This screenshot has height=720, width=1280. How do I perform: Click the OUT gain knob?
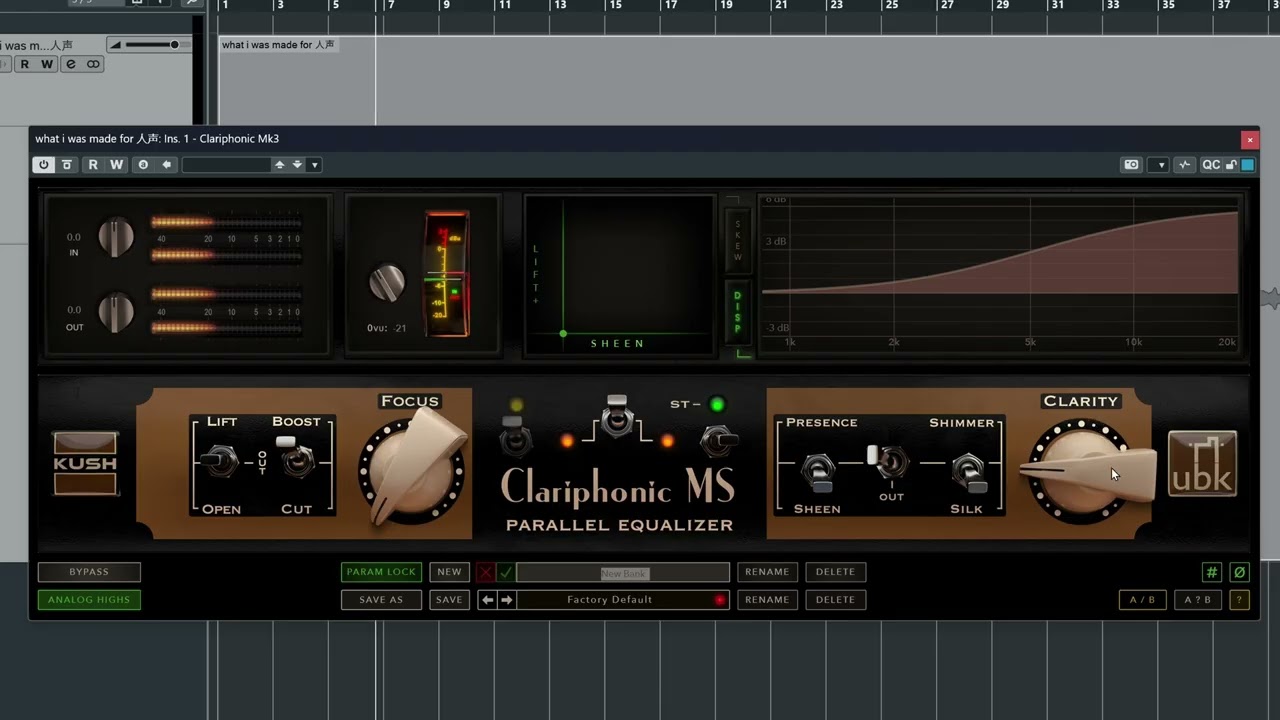click(x=116, y=312)
